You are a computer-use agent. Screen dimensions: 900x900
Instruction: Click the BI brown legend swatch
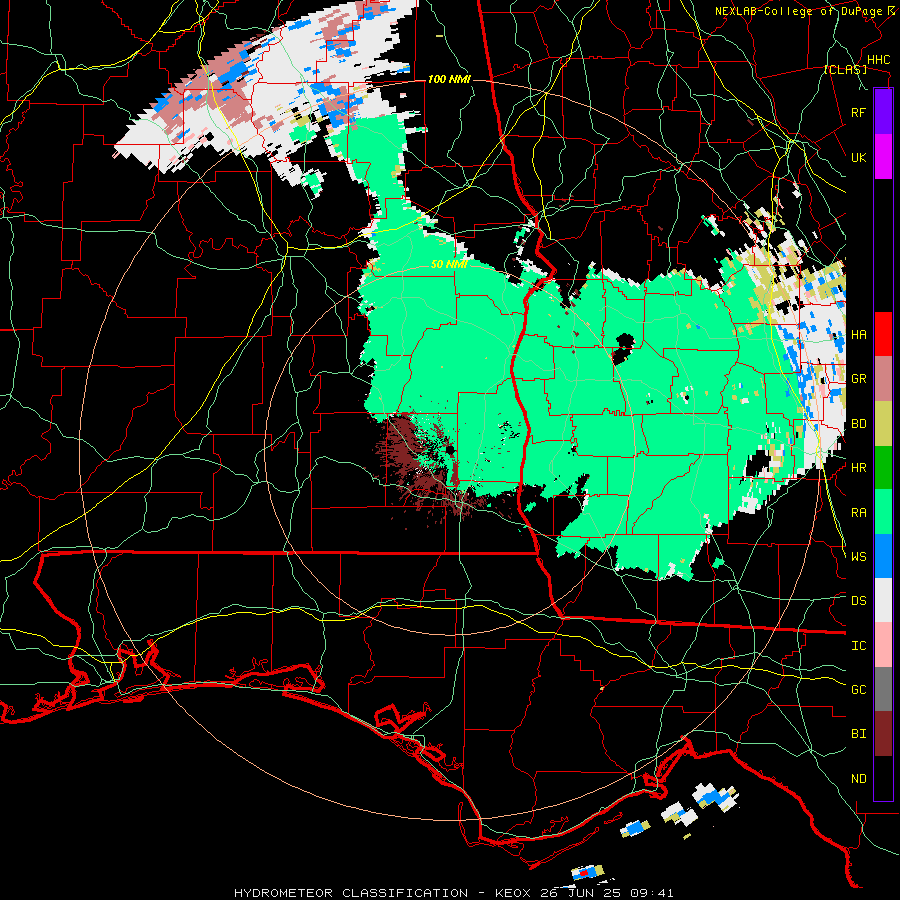point(883,734)
